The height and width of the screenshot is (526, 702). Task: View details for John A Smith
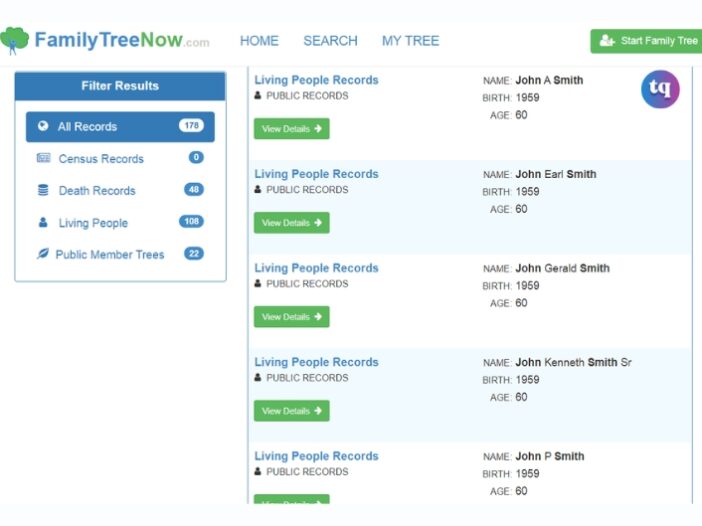(x=291, y=129)
